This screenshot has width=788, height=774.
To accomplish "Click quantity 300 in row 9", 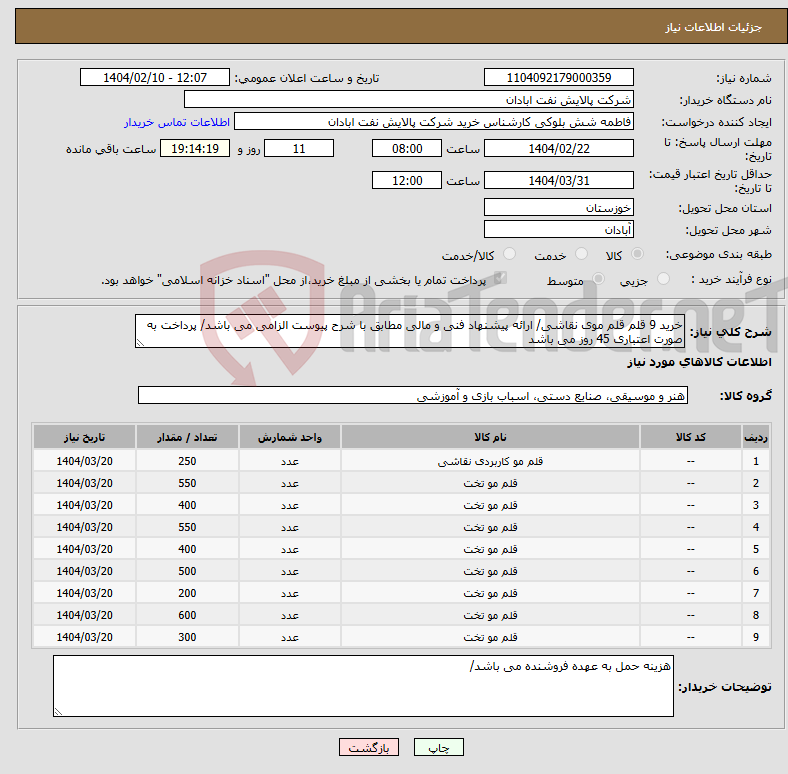I will coord(187,637).
